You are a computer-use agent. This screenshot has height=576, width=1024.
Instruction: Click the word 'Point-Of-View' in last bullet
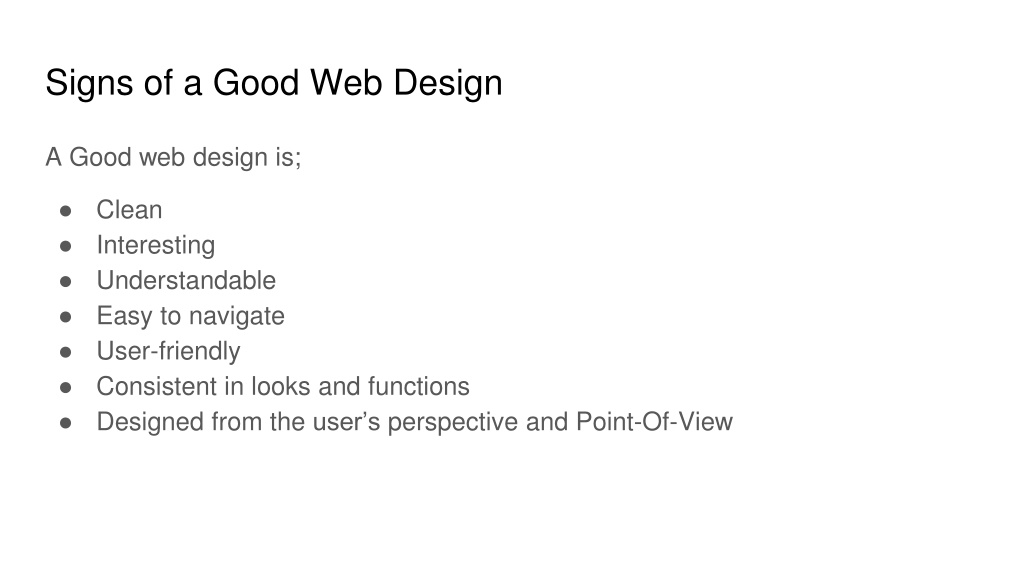[654, 422]
